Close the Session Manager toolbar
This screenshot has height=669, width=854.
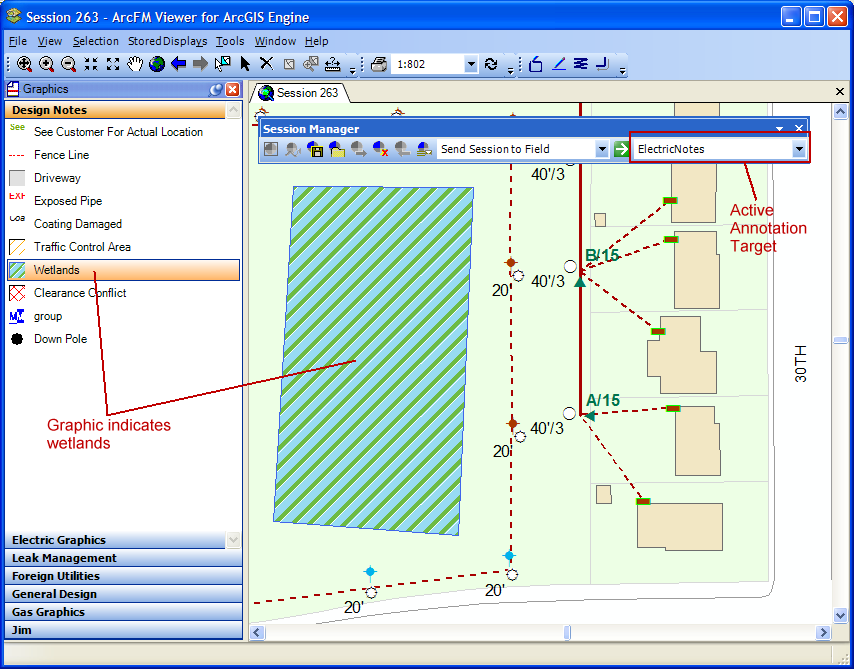[799, 128]
